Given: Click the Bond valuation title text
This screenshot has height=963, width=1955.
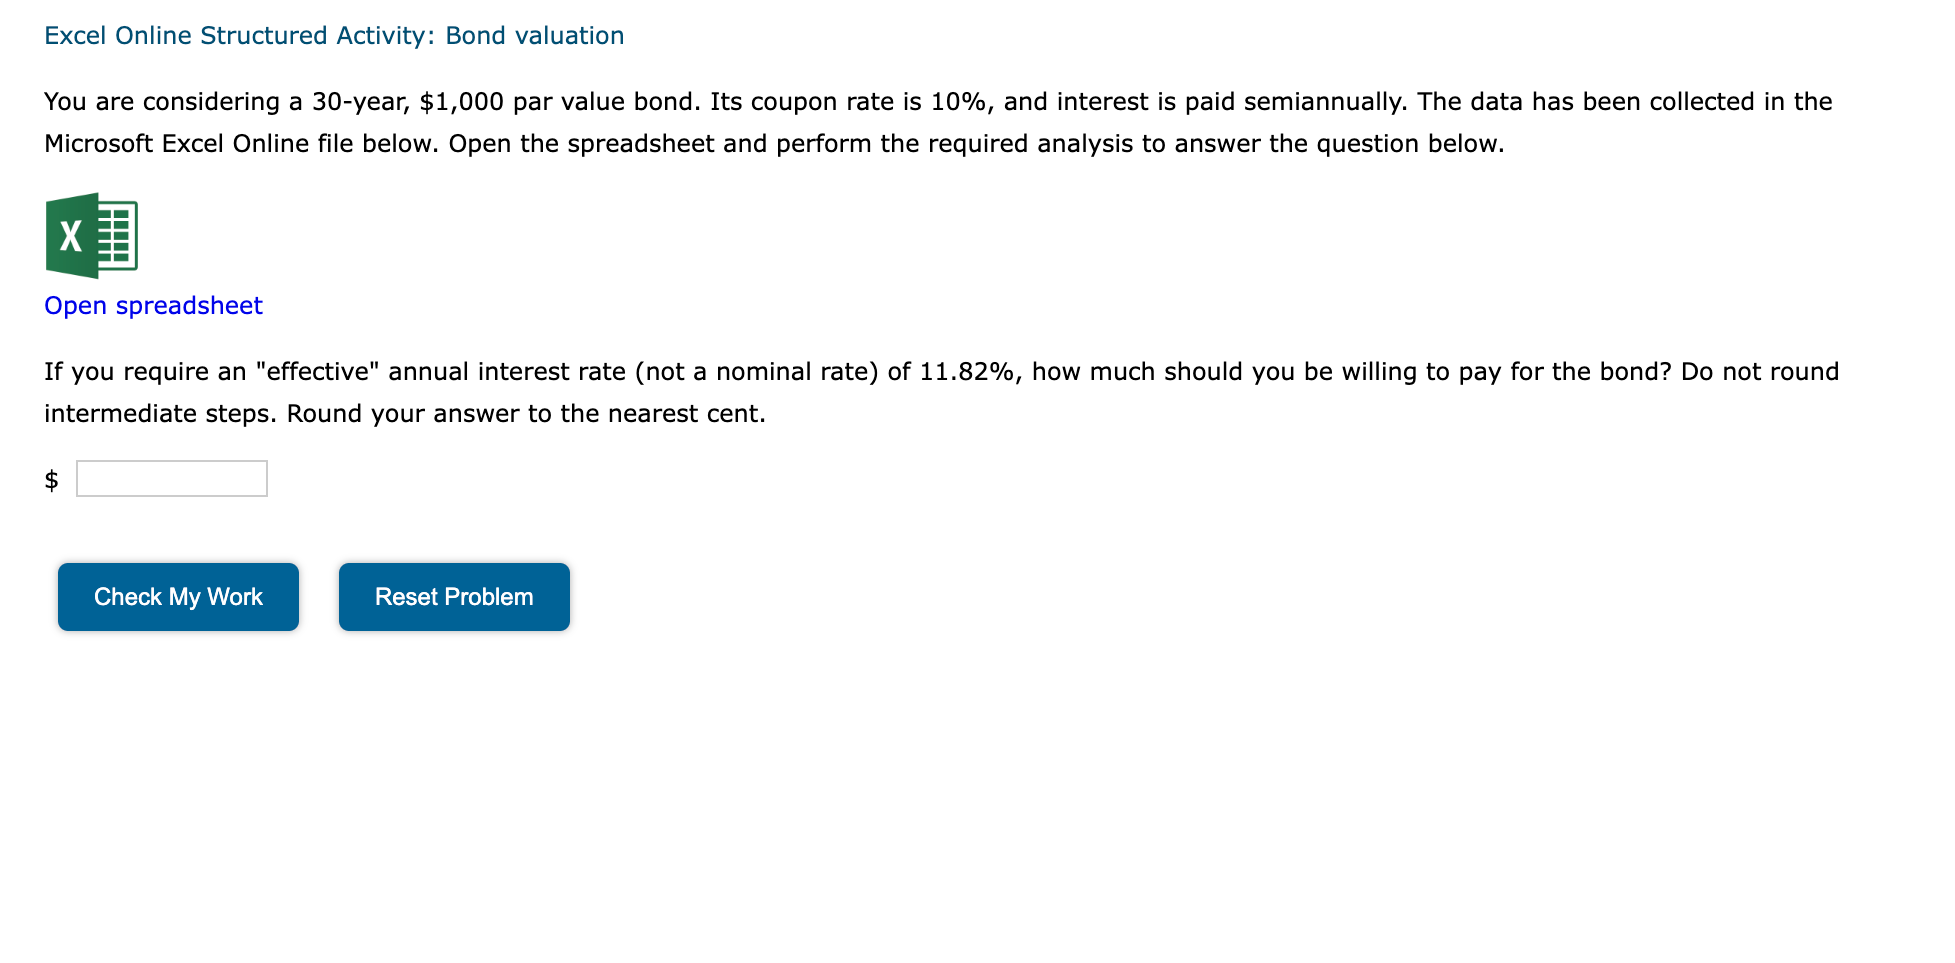Looking at the screenshot, I should (546, 35).
